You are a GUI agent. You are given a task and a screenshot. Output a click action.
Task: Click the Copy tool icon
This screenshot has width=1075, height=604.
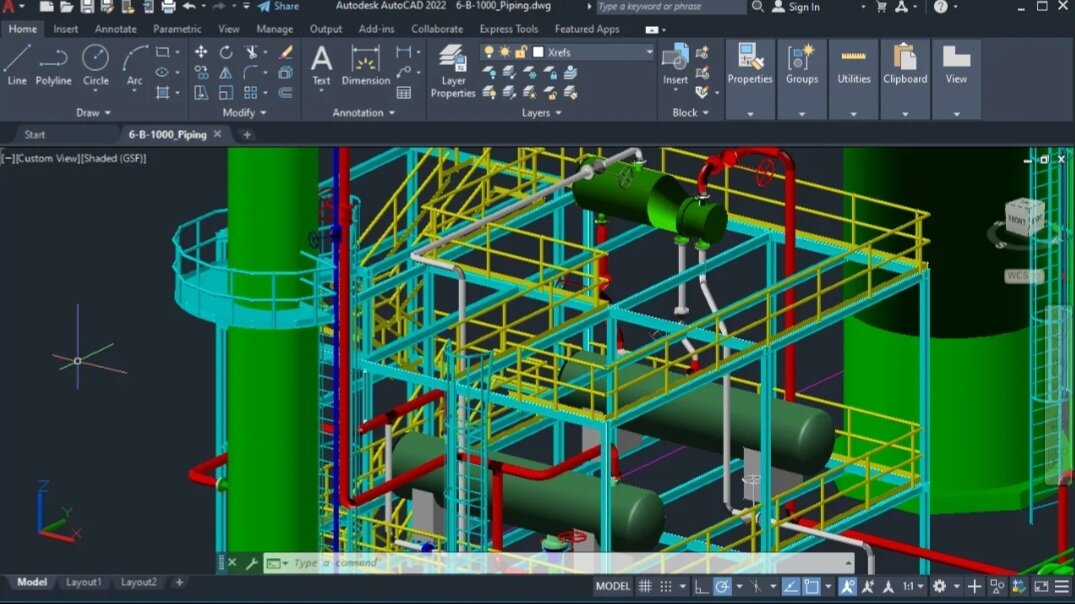pyautogui.click(x=201, y=72)
